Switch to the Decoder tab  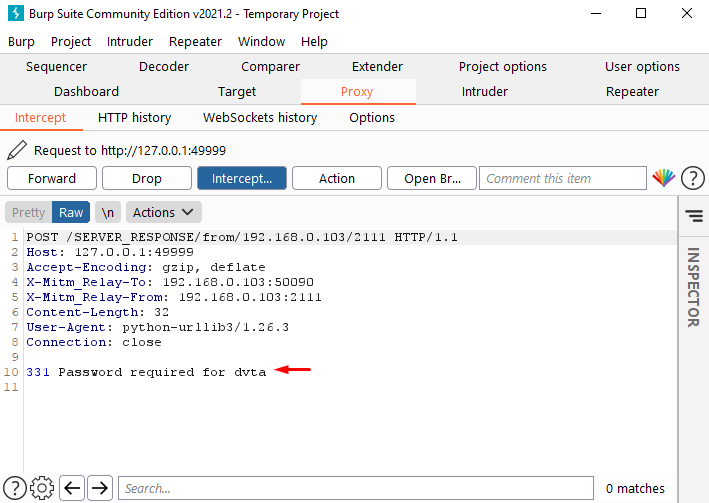pos(164,66)
